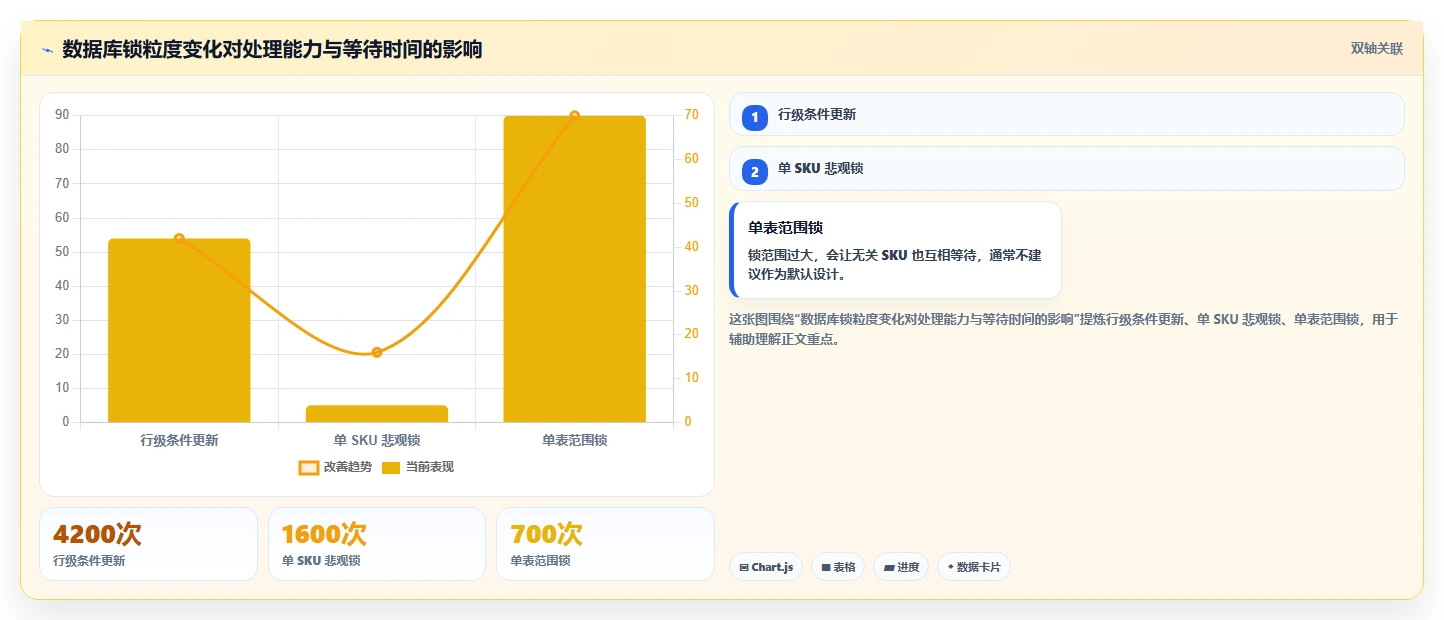
Task: Click the icon inside the 进度 tag
Action: [889, 568]
